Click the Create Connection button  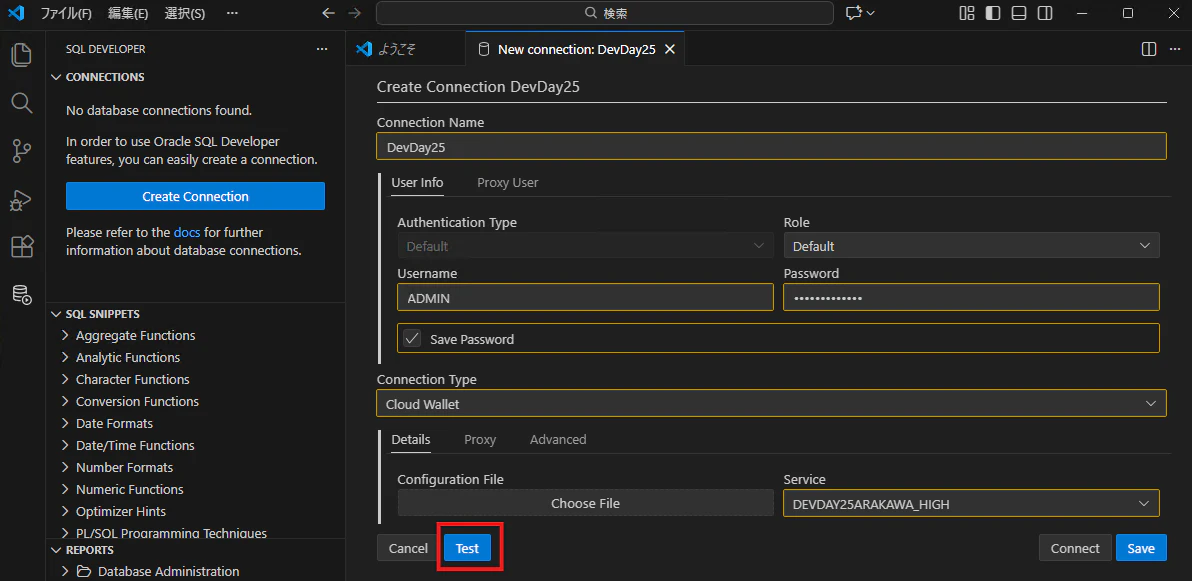[195, 196]
